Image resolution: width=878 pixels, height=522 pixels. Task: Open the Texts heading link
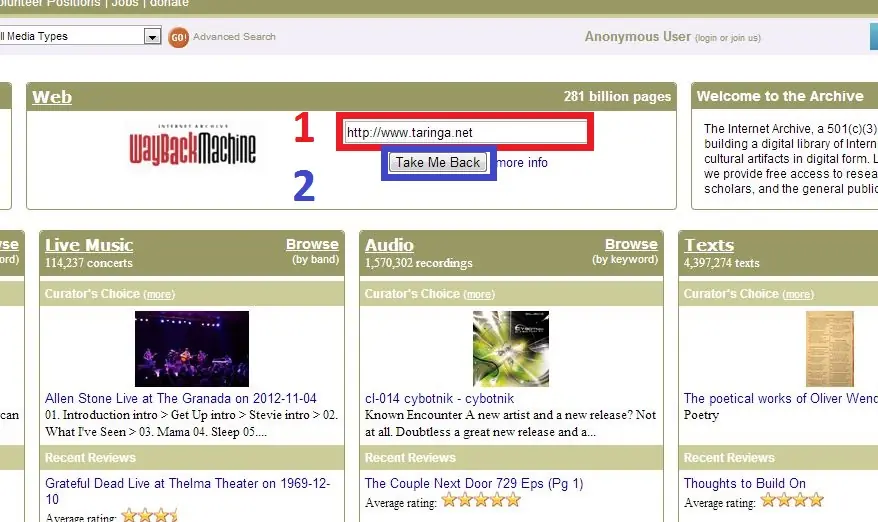pos(709,245)
